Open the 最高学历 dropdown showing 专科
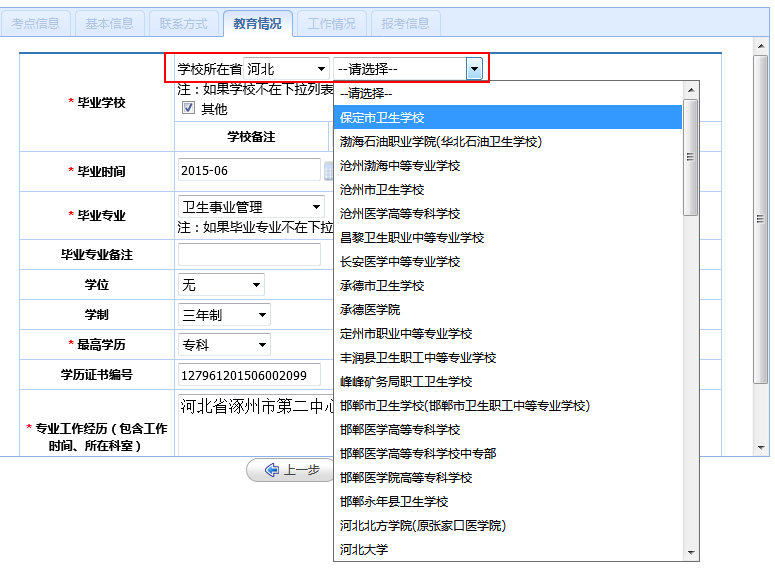 pyautogui.click(x=224, y=345)
